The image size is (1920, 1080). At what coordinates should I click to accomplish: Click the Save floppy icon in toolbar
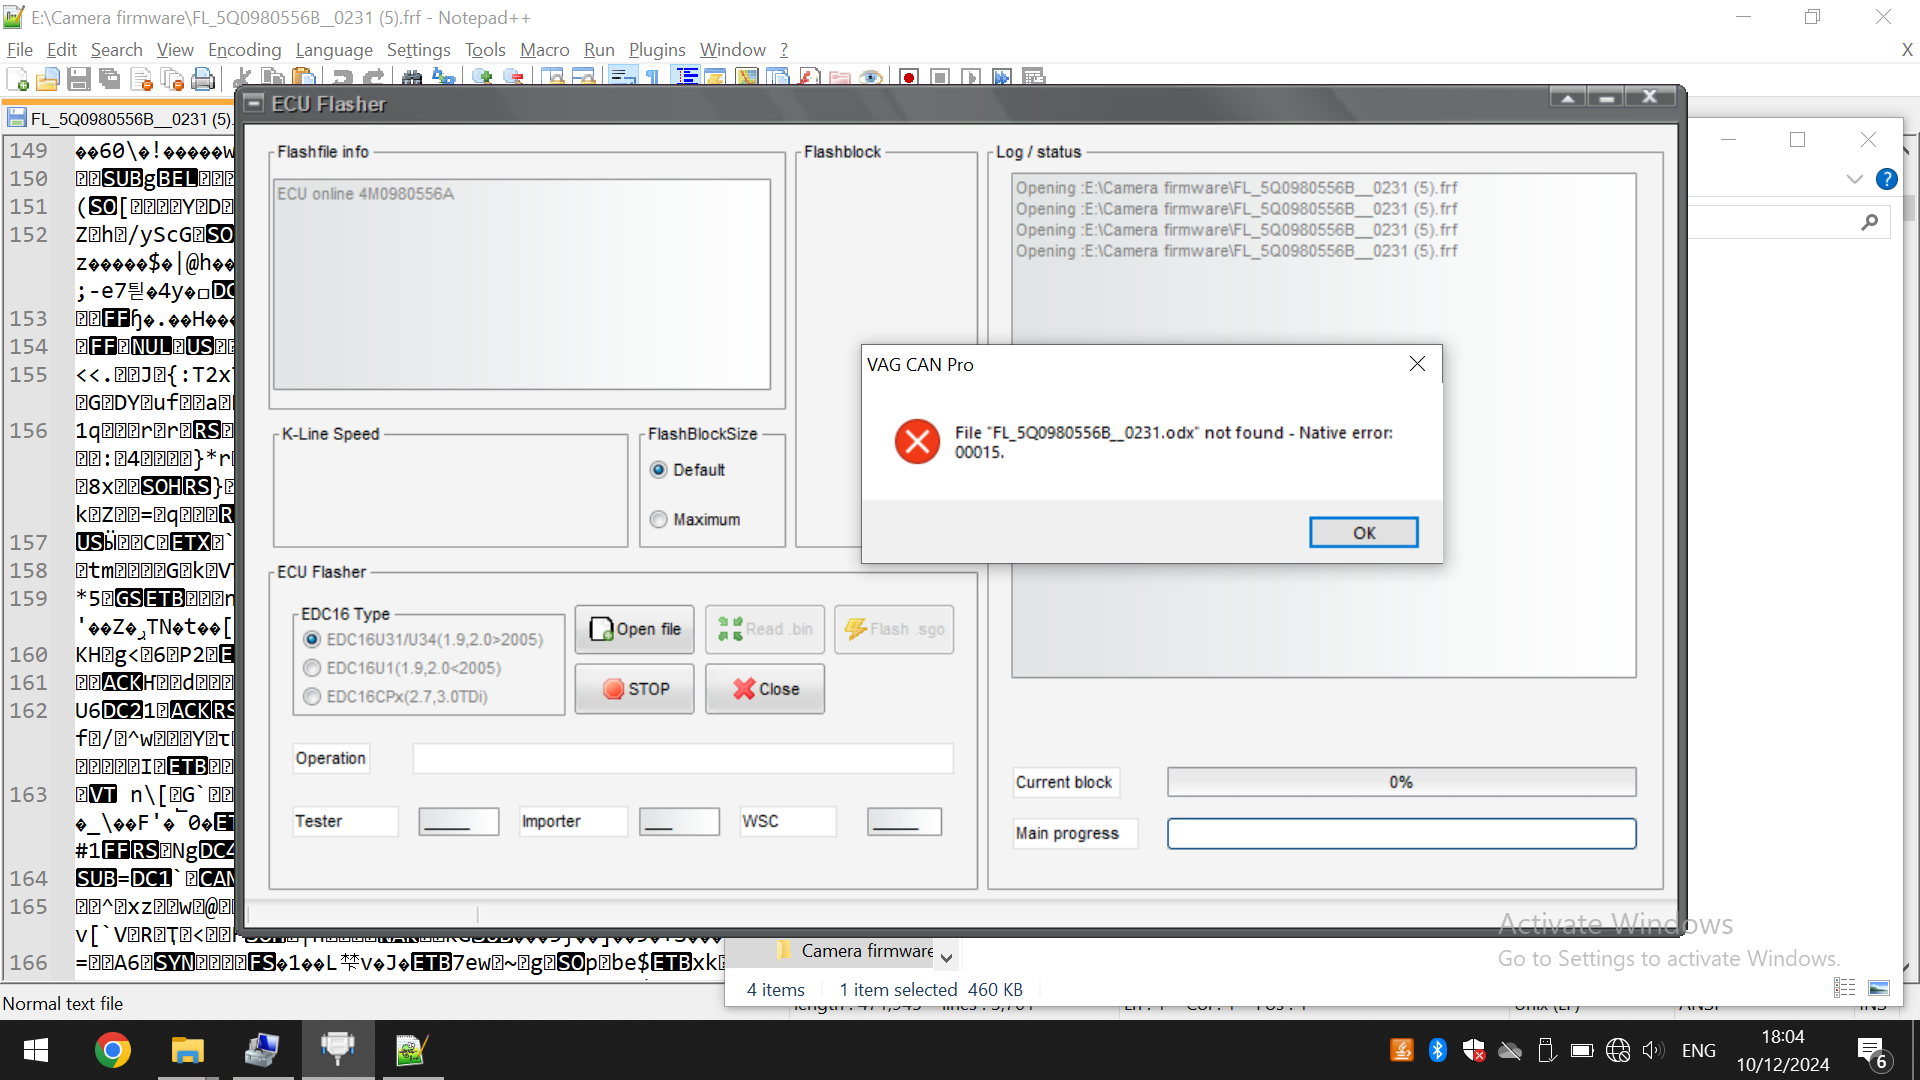(x=79, y=78)
